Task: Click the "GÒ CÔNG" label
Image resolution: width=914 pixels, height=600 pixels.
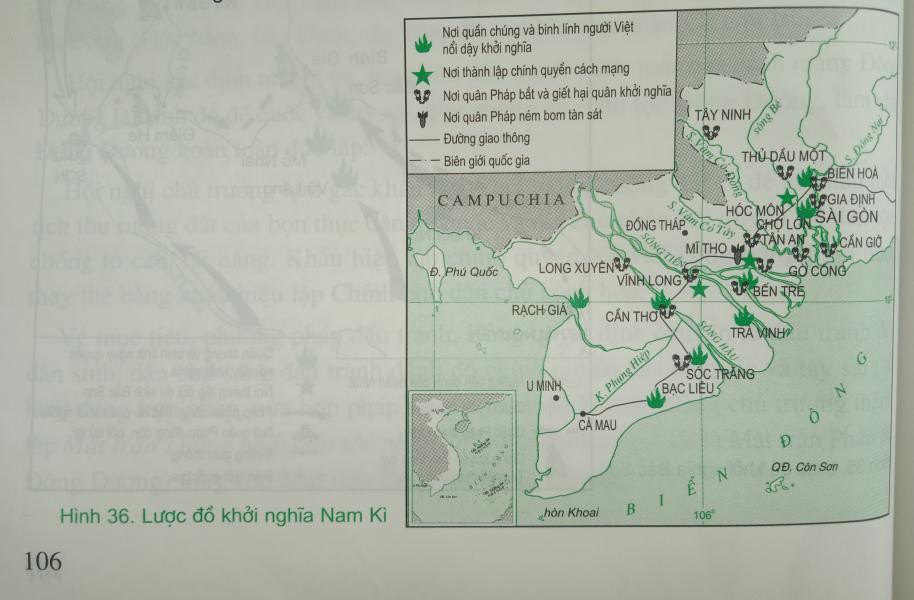Action: pyautogui.click(x=817, y=271)
